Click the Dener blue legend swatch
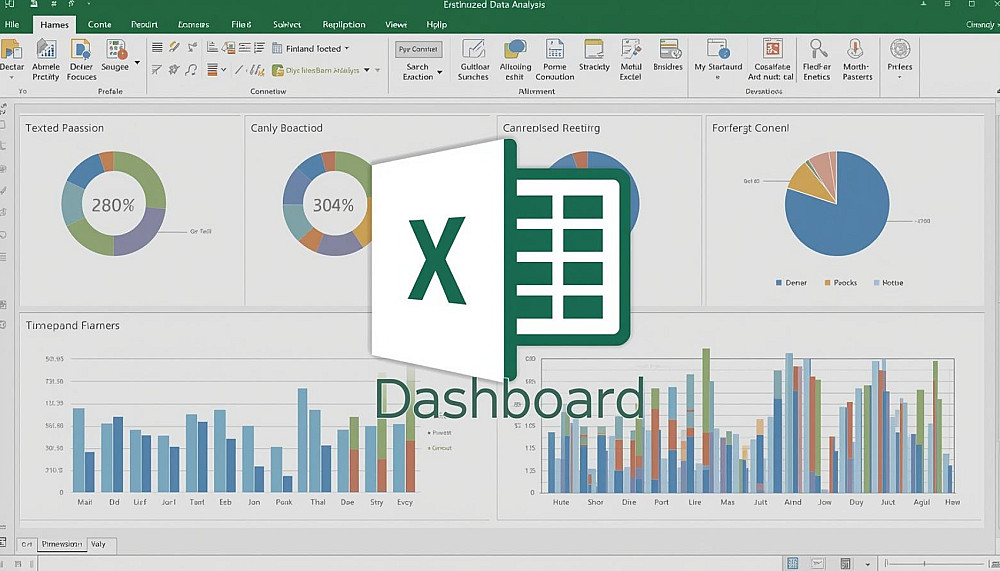Viewport: 1000px width, 571px height. click(x=779, y=283)
